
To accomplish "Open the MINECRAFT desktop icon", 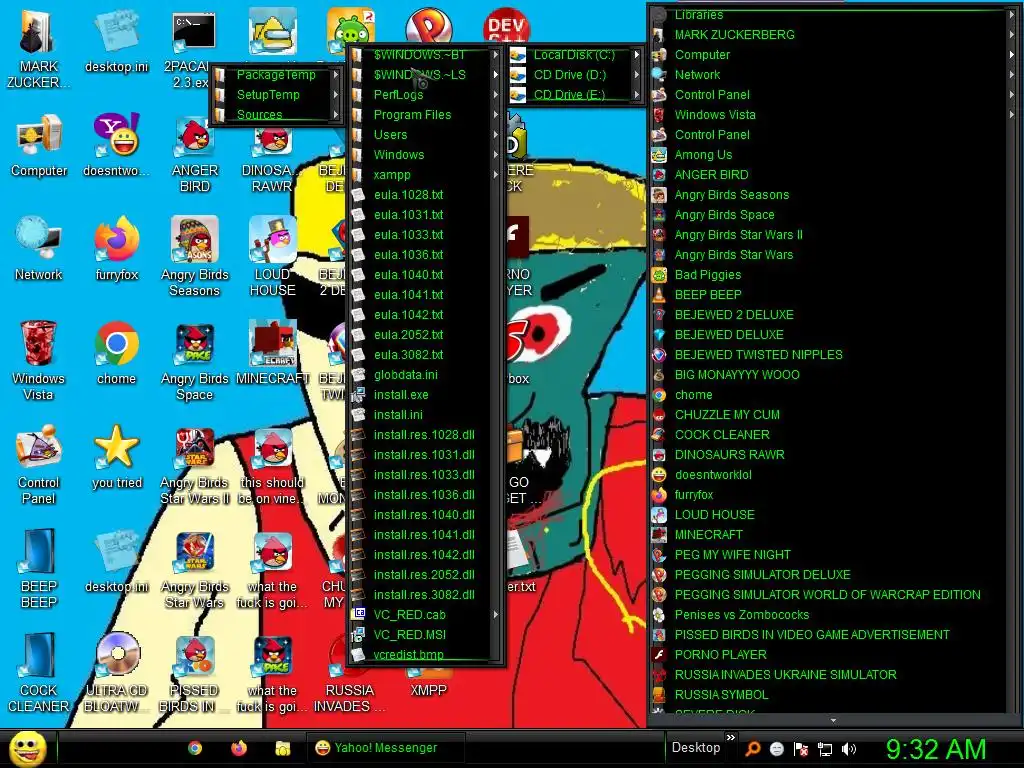I will click(x=272, y=352).
